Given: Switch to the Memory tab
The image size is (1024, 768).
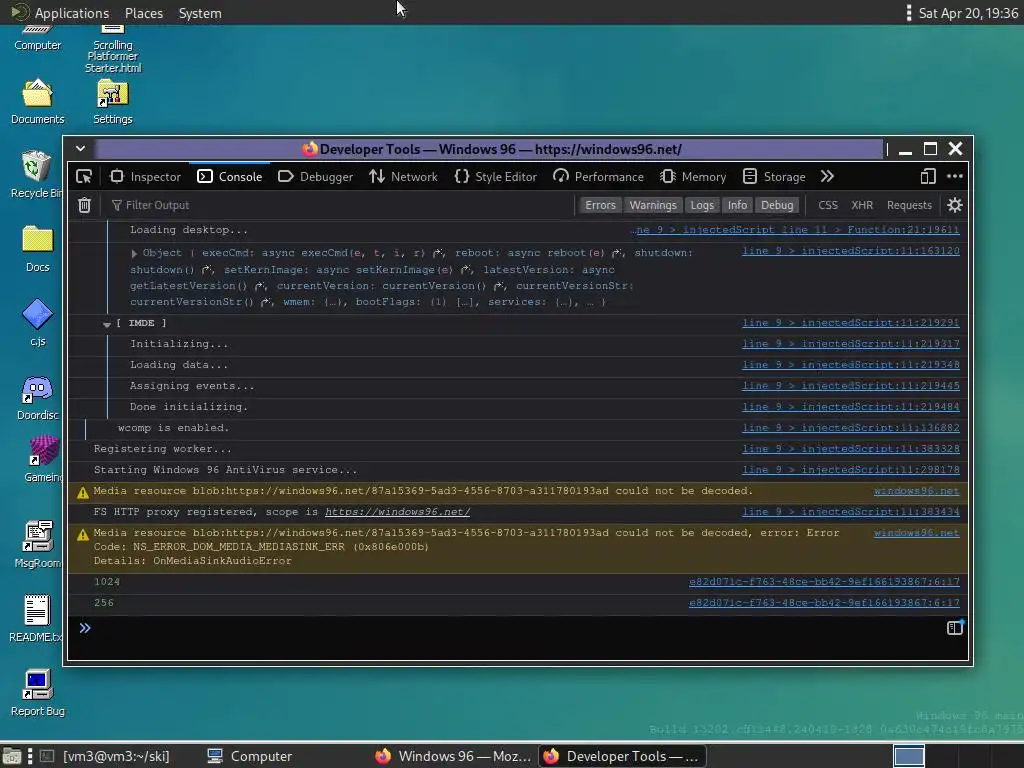Looking at the screenshot, I should (x=693, y=176).
